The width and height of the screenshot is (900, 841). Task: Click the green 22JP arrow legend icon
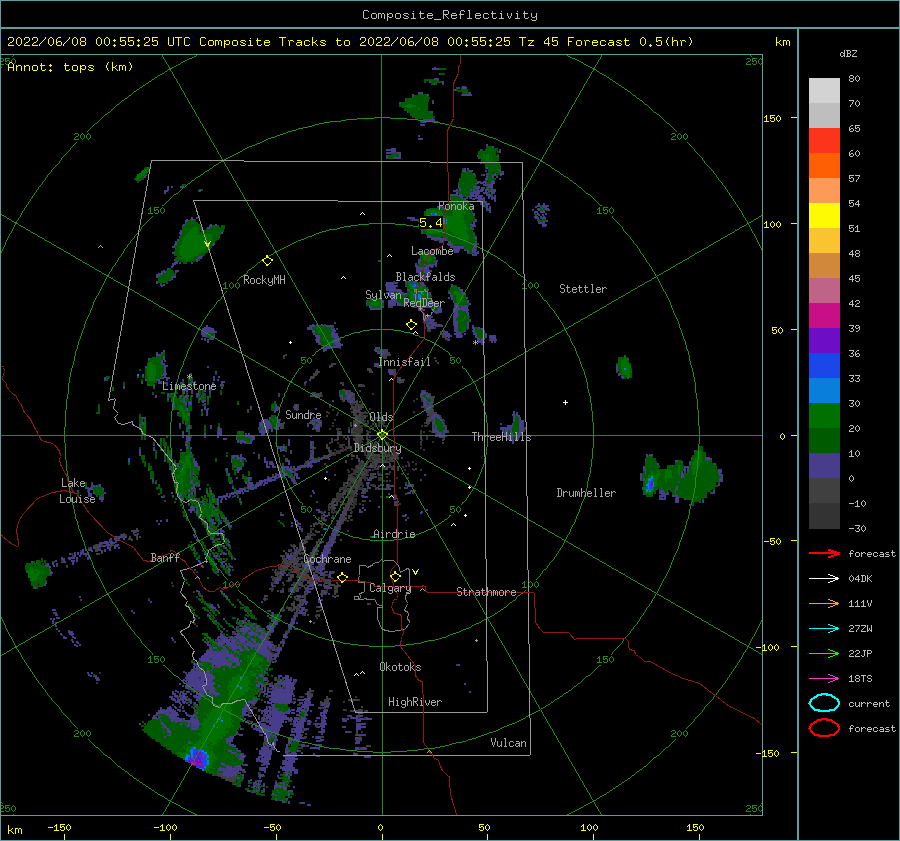824,653
